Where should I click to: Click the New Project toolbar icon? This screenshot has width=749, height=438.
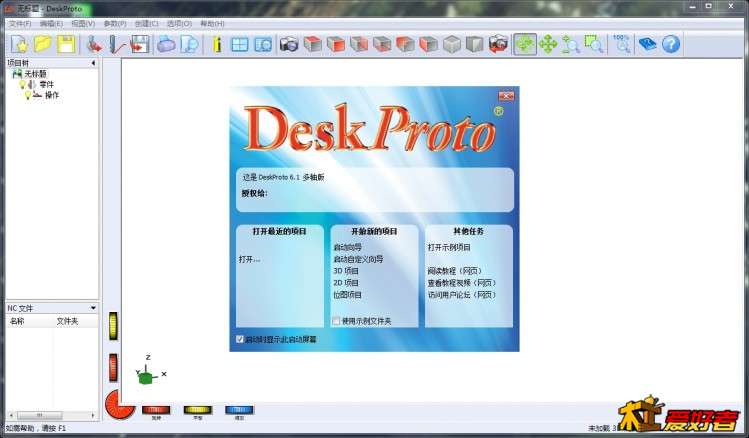tap(19, 44)
